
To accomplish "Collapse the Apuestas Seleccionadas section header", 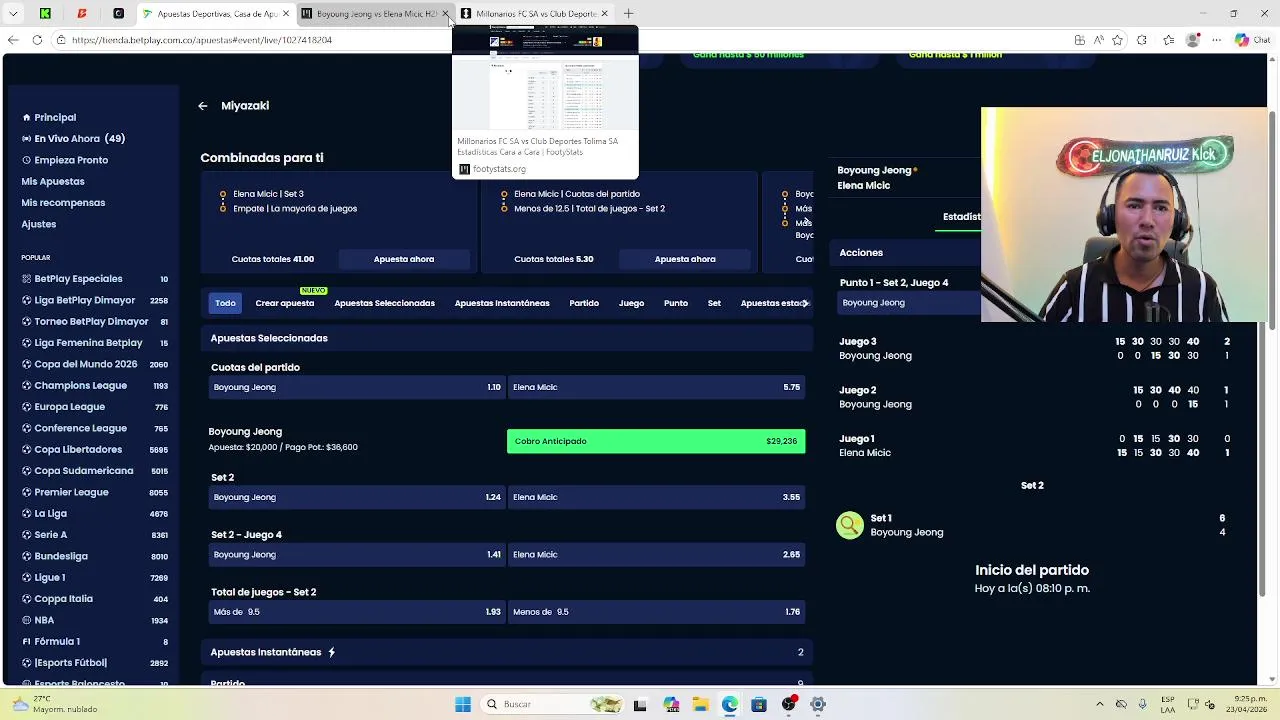I will coord(507,338).
